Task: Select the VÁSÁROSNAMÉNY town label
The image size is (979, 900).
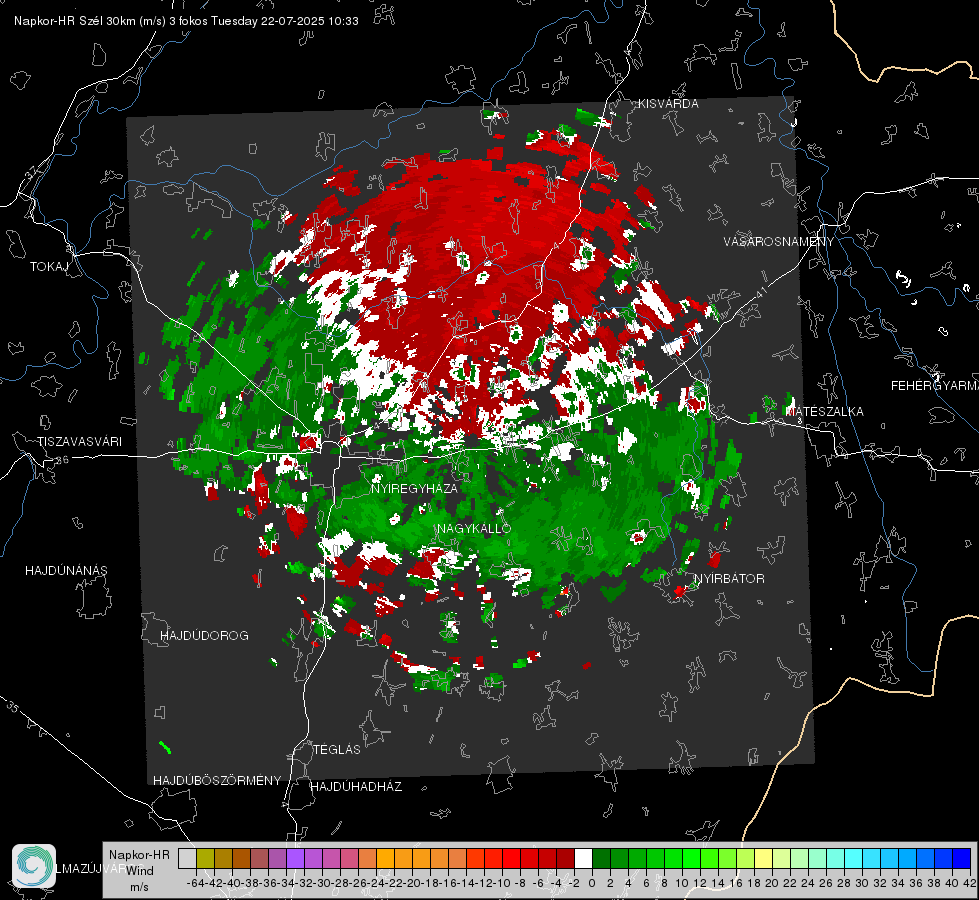Action: pos(779,242)
